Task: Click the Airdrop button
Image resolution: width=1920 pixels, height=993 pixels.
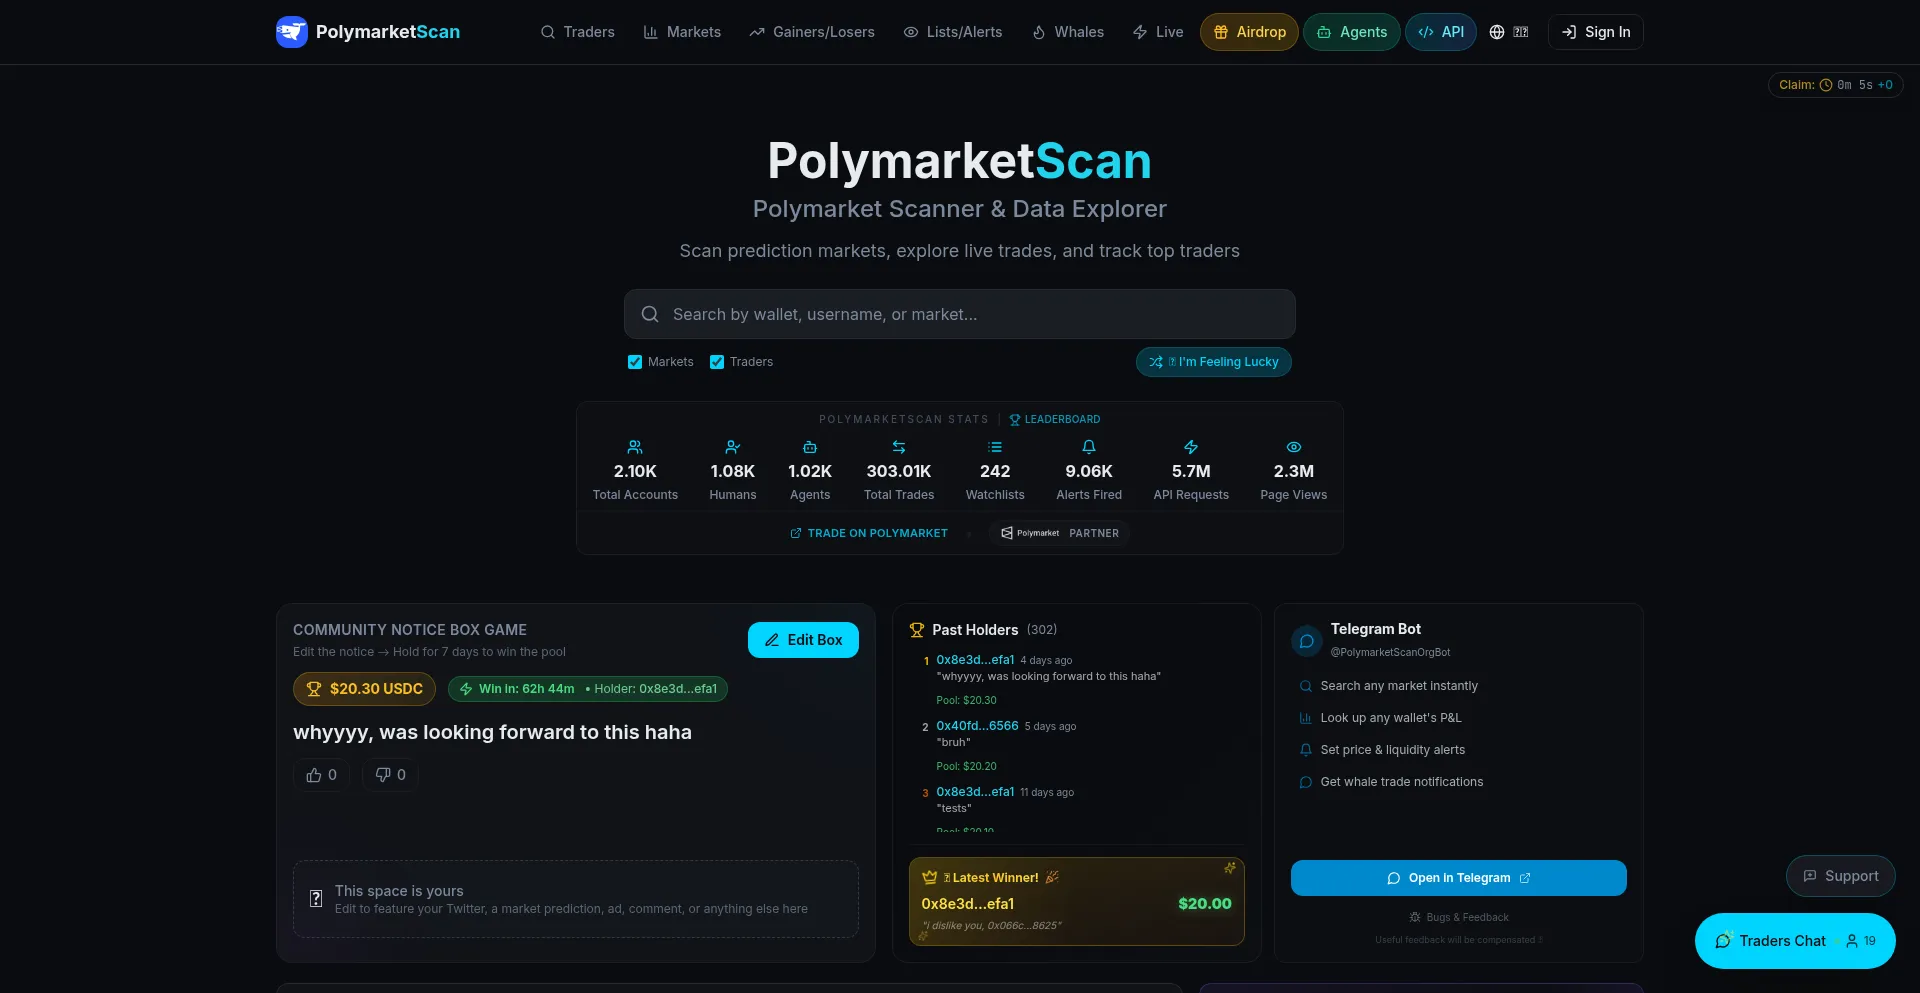Action: [x=1249, y=32]
